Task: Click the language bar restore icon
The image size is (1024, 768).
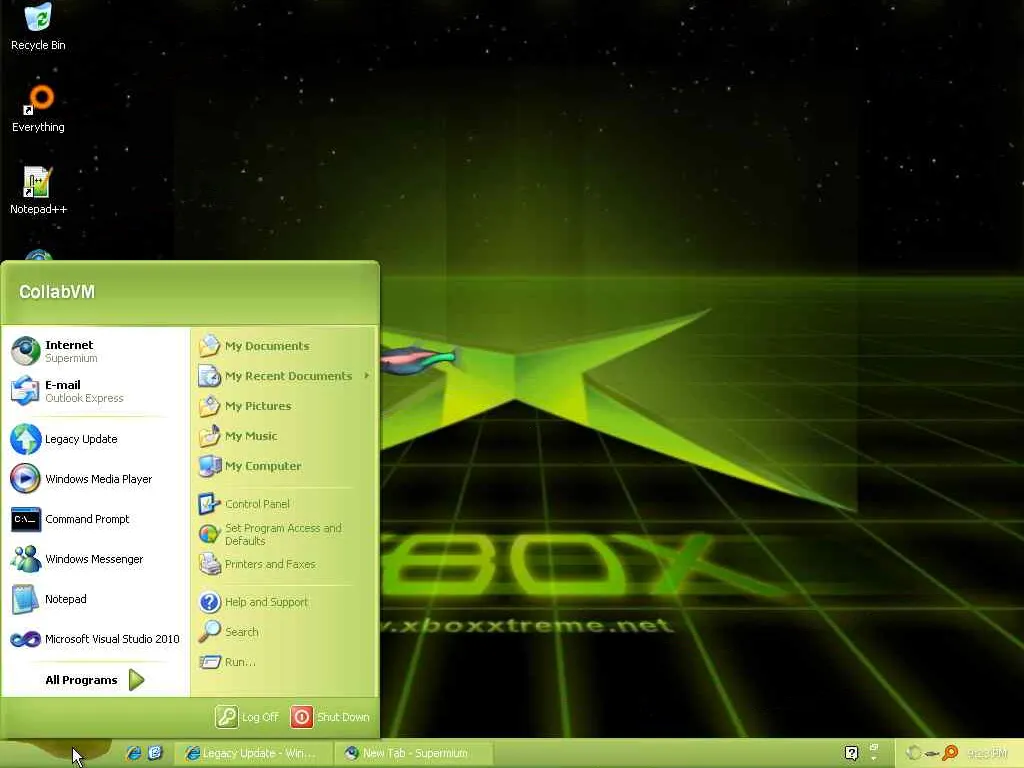Action: pos(874,746)
